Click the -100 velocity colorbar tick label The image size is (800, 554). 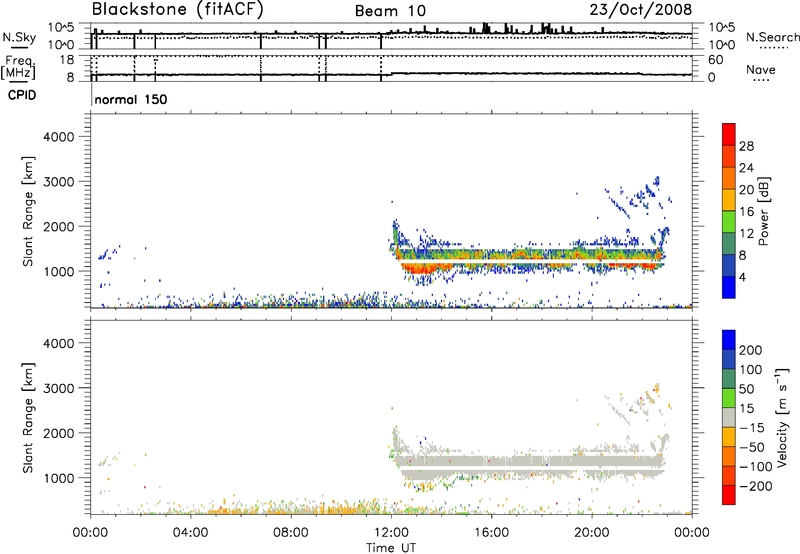coord(756,466)
